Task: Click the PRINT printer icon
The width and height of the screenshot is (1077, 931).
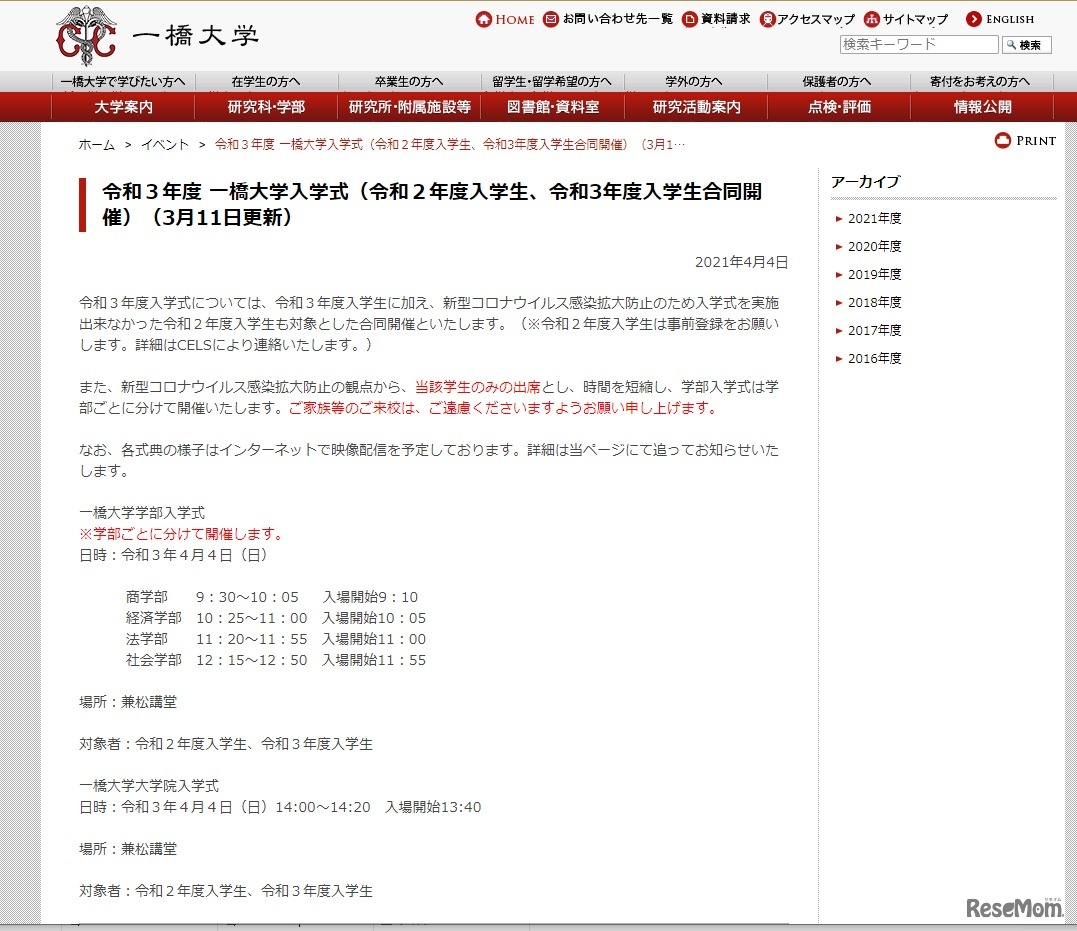Action: (1003, 141)
